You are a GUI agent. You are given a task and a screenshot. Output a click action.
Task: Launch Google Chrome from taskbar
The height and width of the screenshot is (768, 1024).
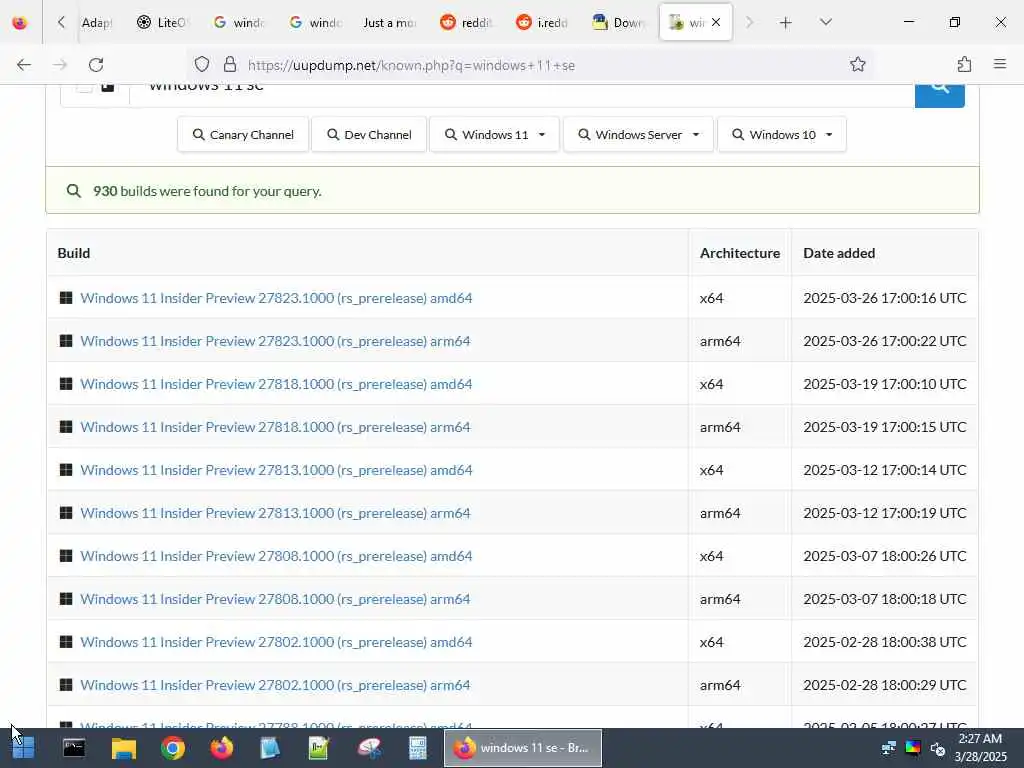point(173,748)
